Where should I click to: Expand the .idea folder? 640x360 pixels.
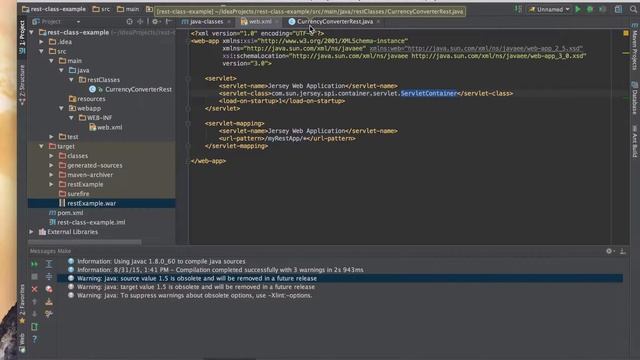point(41,42)
